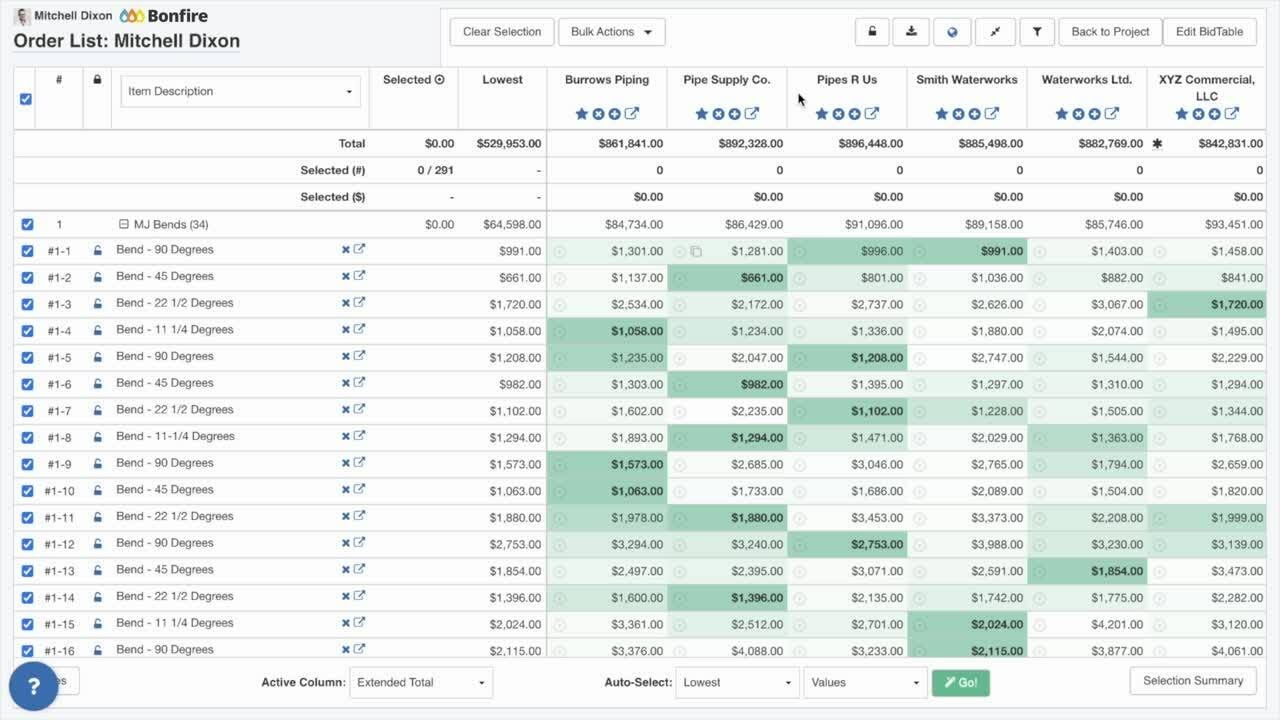Click the collapse arrows icon button

click(995, 32)
